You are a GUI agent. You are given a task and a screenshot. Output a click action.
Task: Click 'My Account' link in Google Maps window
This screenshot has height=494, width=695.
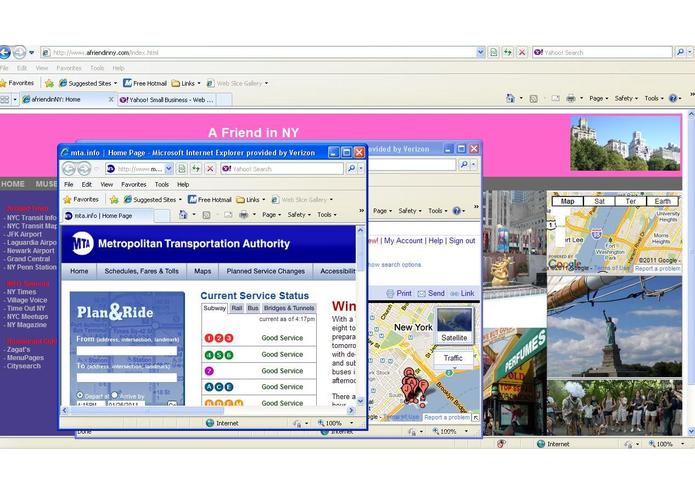pyautogui.click(x=403, y=241)
